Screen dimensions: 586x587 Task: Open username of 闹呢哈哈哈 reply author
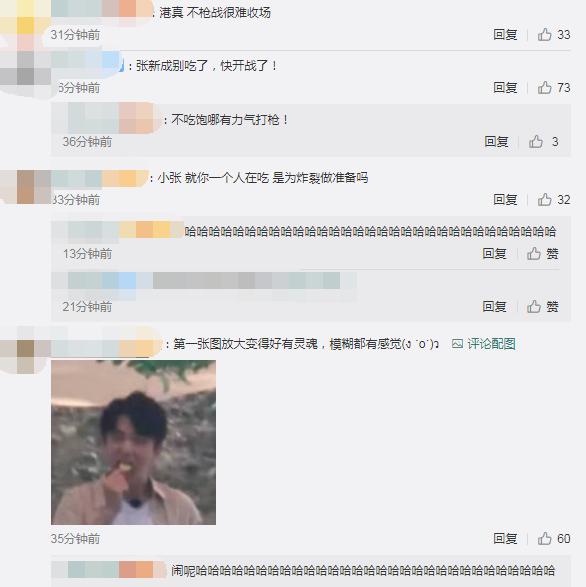[109, 569]
